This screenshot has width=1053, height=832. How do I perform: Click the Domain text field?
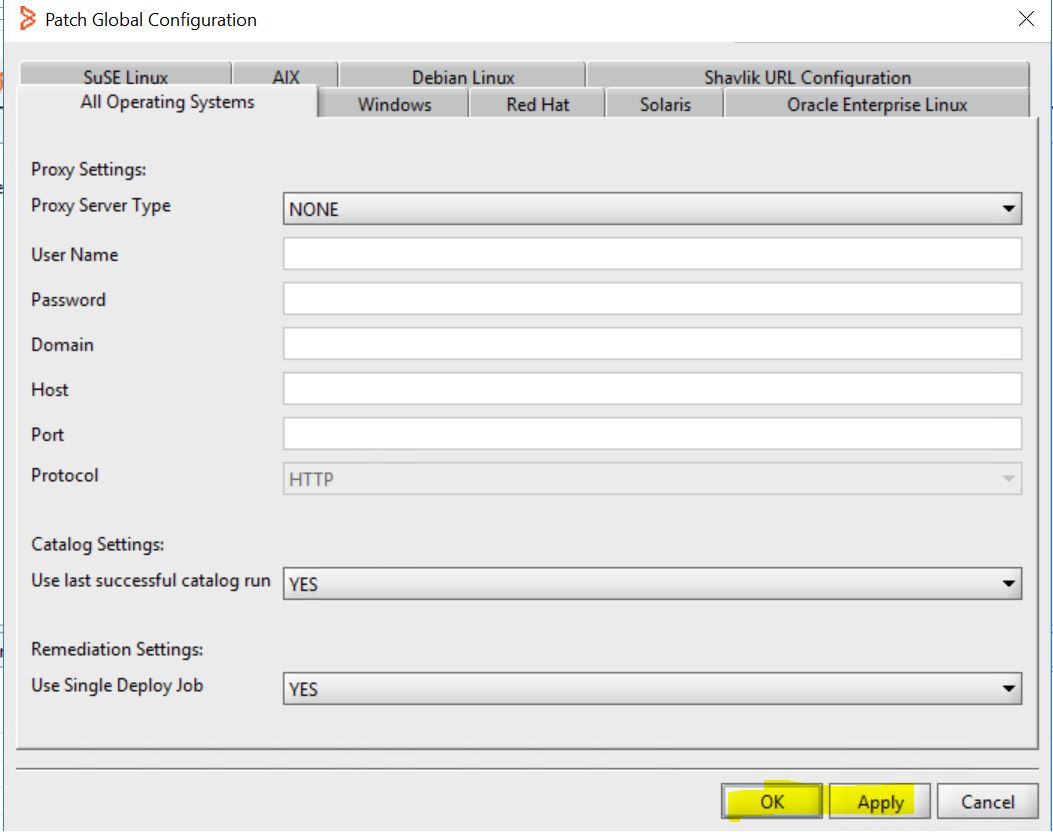pos(652,344)
